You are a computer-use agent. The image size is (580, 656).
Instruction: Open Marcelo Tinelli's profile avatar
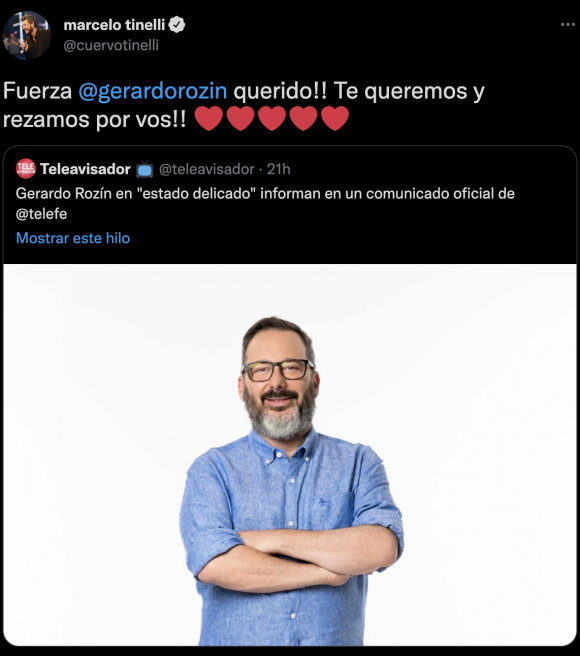pos(27,35)
